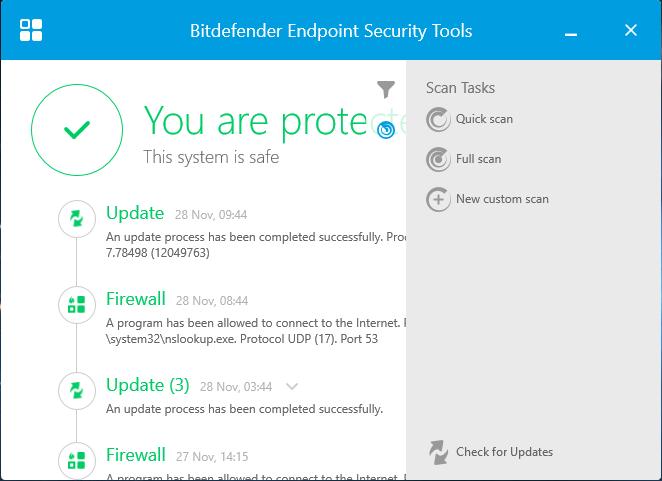Create a New custom scan
Image resolution: width=662 pixels, height=481 pixels.
tap(502, 199)
